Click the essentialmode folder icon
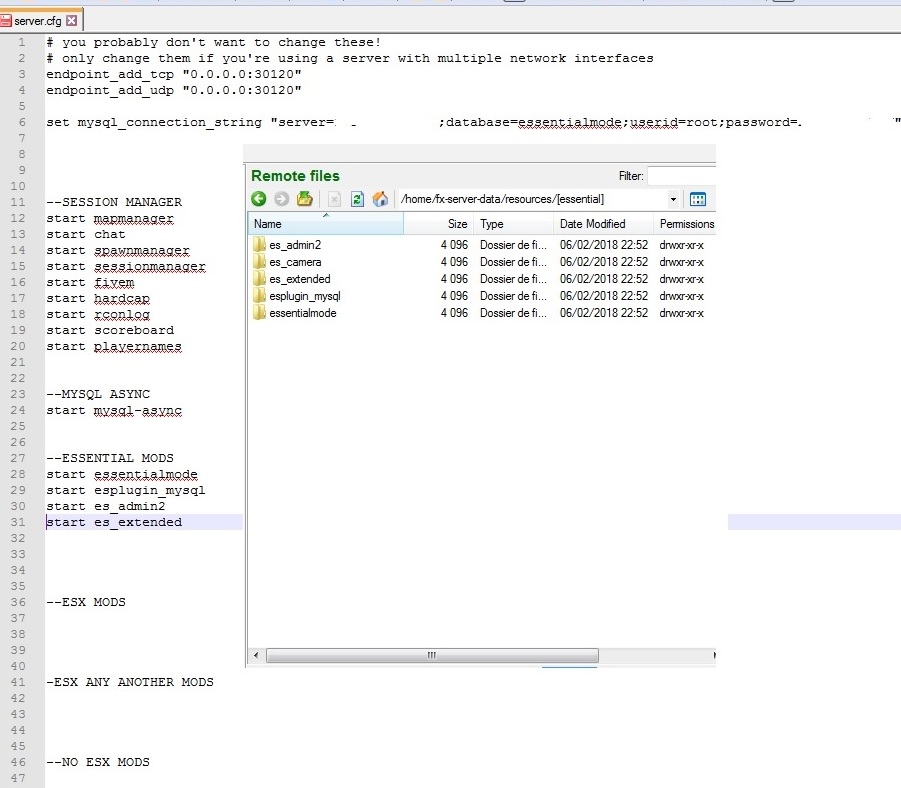This screenshot has height=788, width=901. pos(259,313)
